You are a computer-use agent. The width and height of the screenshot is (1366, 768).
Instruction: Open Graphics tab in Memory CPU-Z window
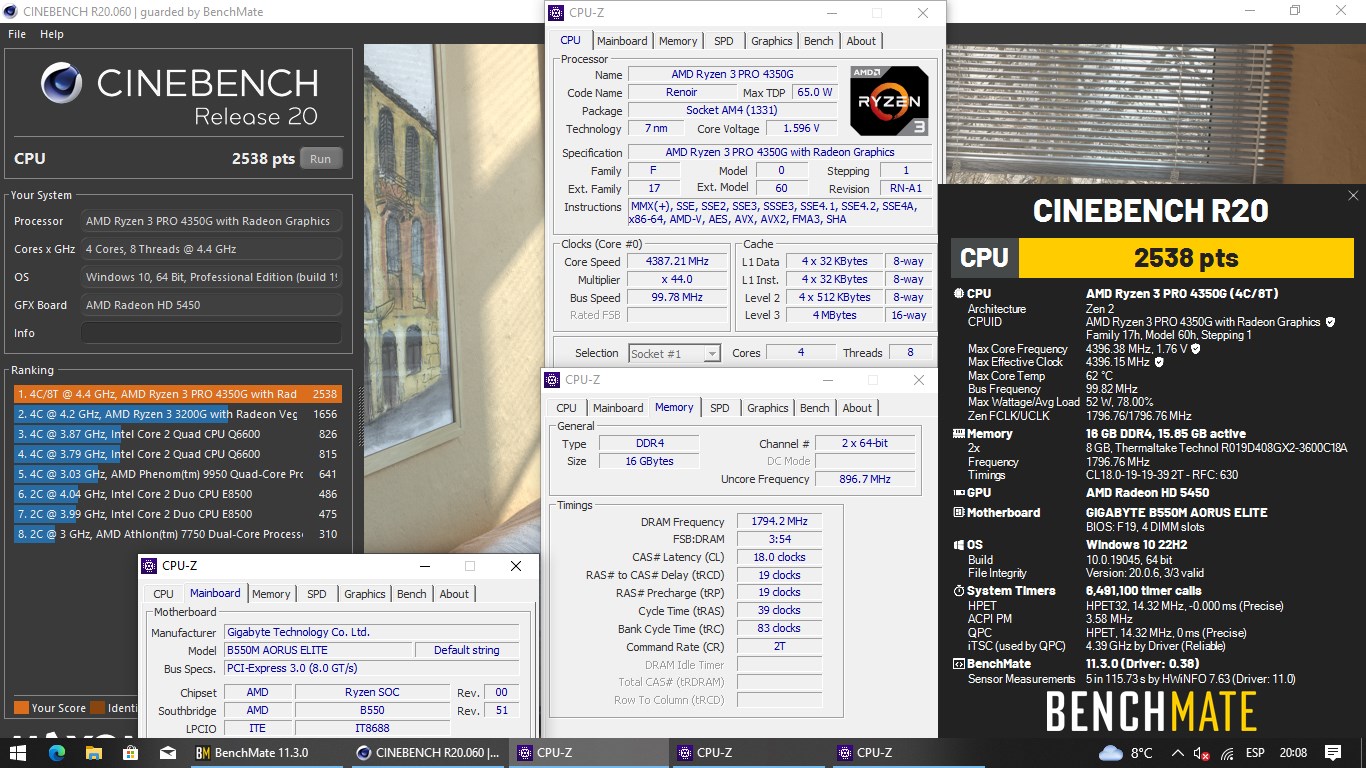click(767, 408)
